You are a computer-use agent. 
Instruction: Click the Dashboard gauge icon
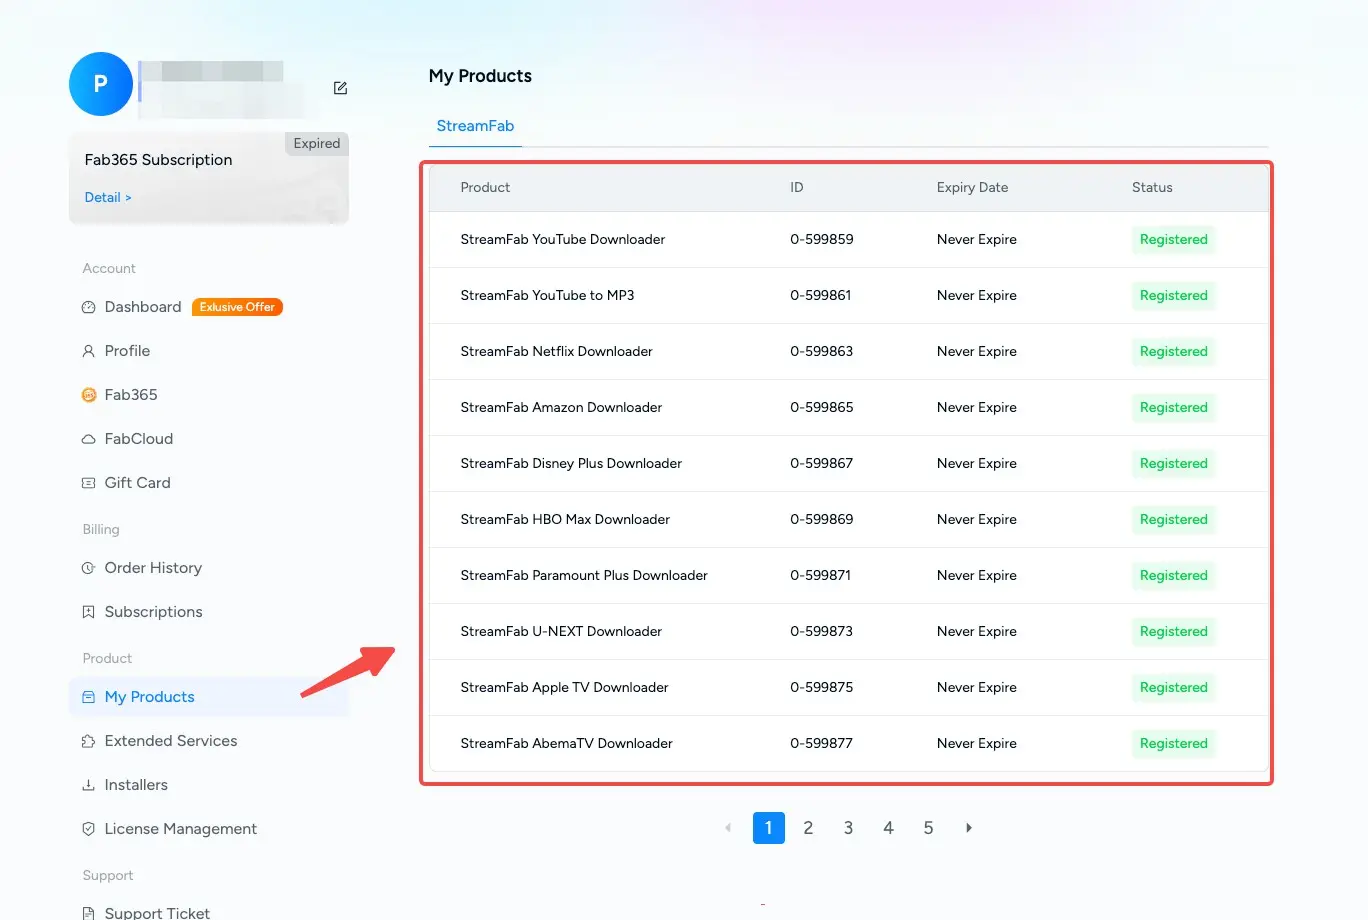(x=88, y=307)
